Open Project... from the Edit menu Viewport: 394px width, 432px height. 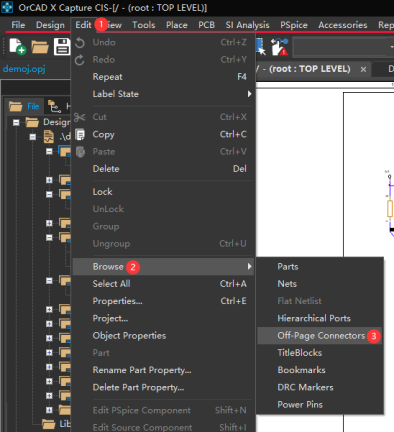click(163, 318)
